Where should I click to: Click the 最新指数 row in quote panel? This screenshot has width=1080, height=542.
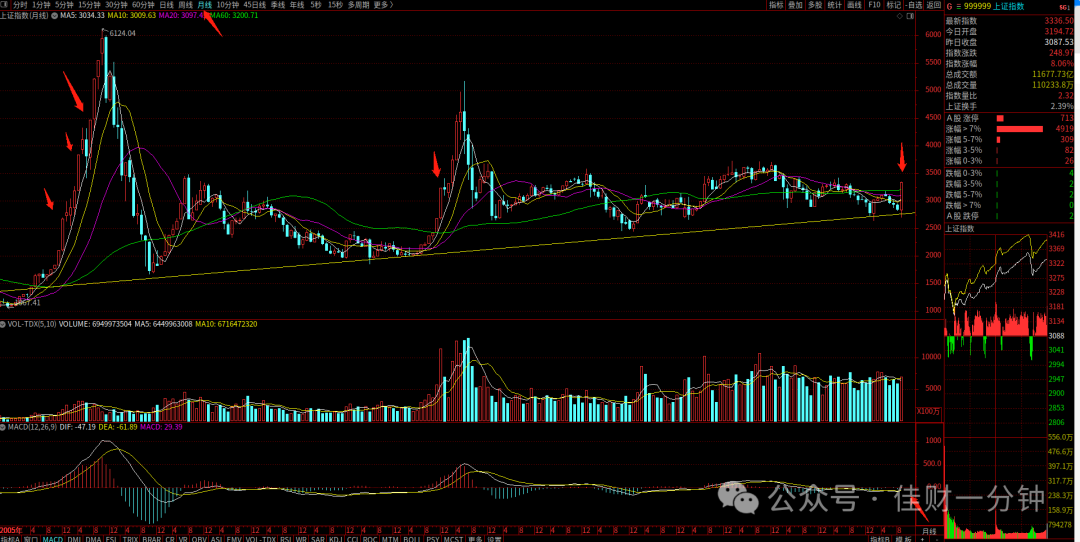pyautogui.click(x=1009, y=20)
